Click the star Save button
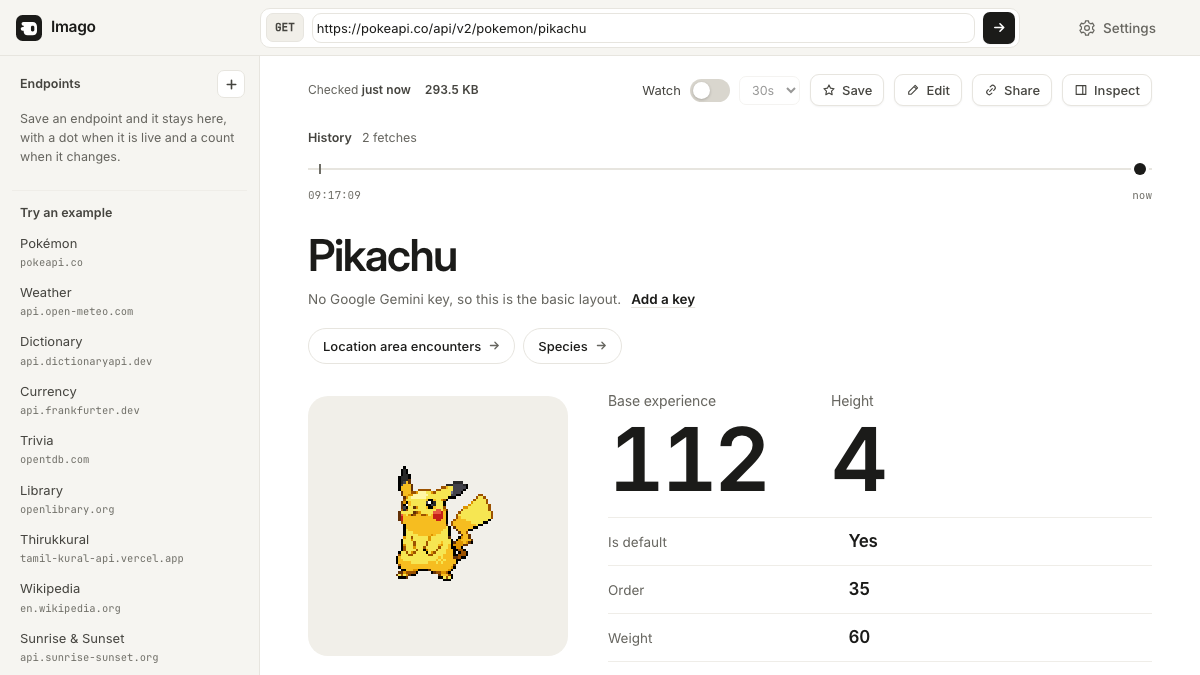The image size is (1200, 675). pyautogui.click(x=847, y=90)
